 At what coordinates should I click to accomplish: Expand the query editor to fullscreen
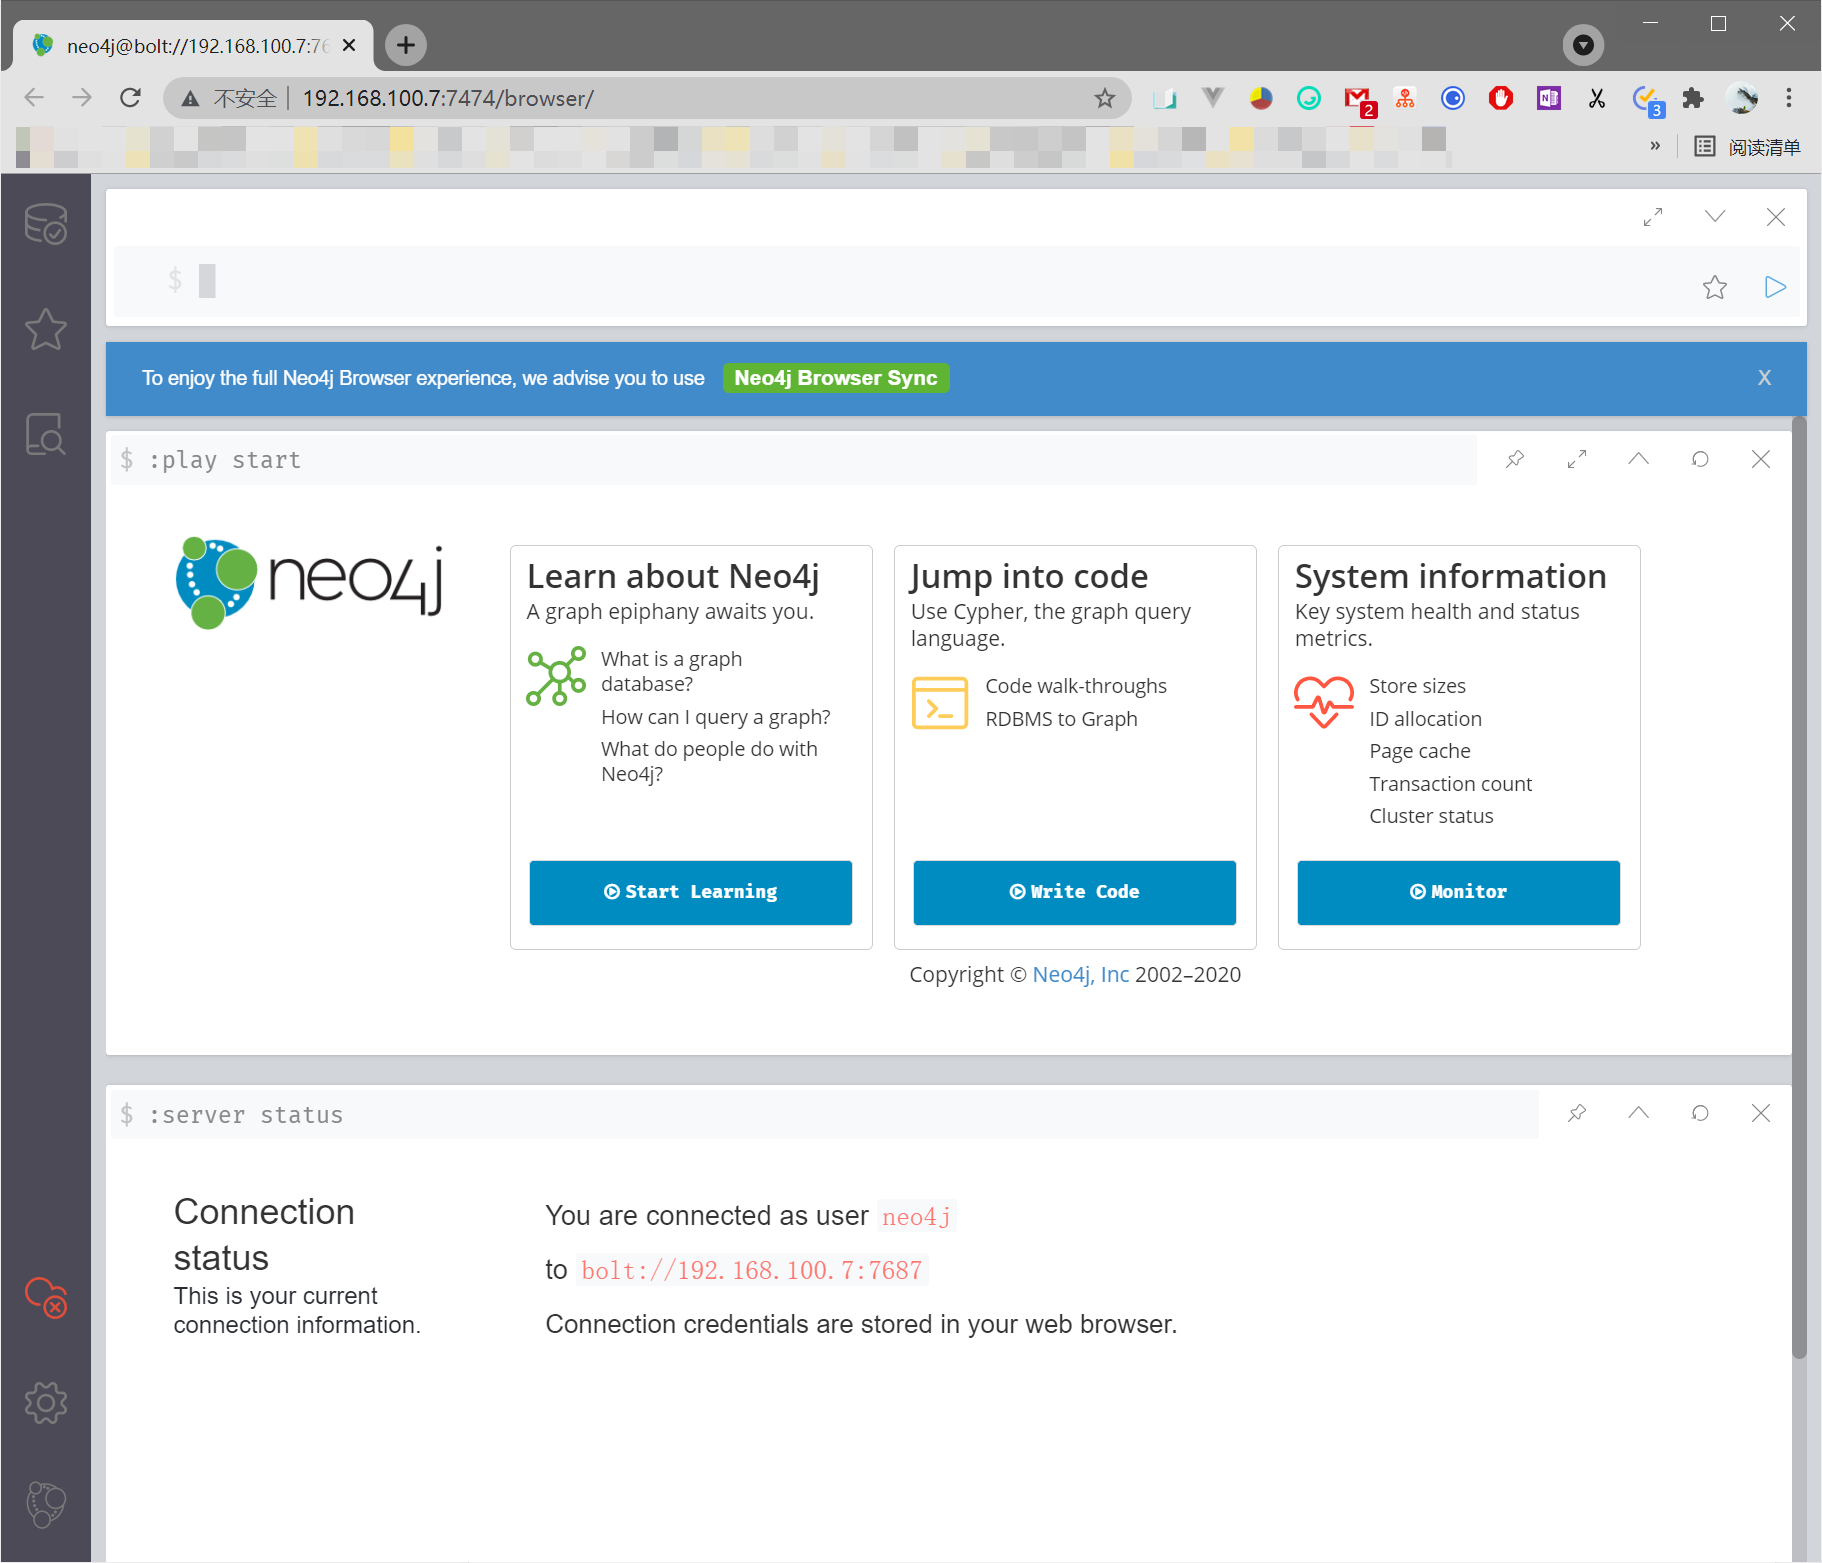coord(1653,217)
